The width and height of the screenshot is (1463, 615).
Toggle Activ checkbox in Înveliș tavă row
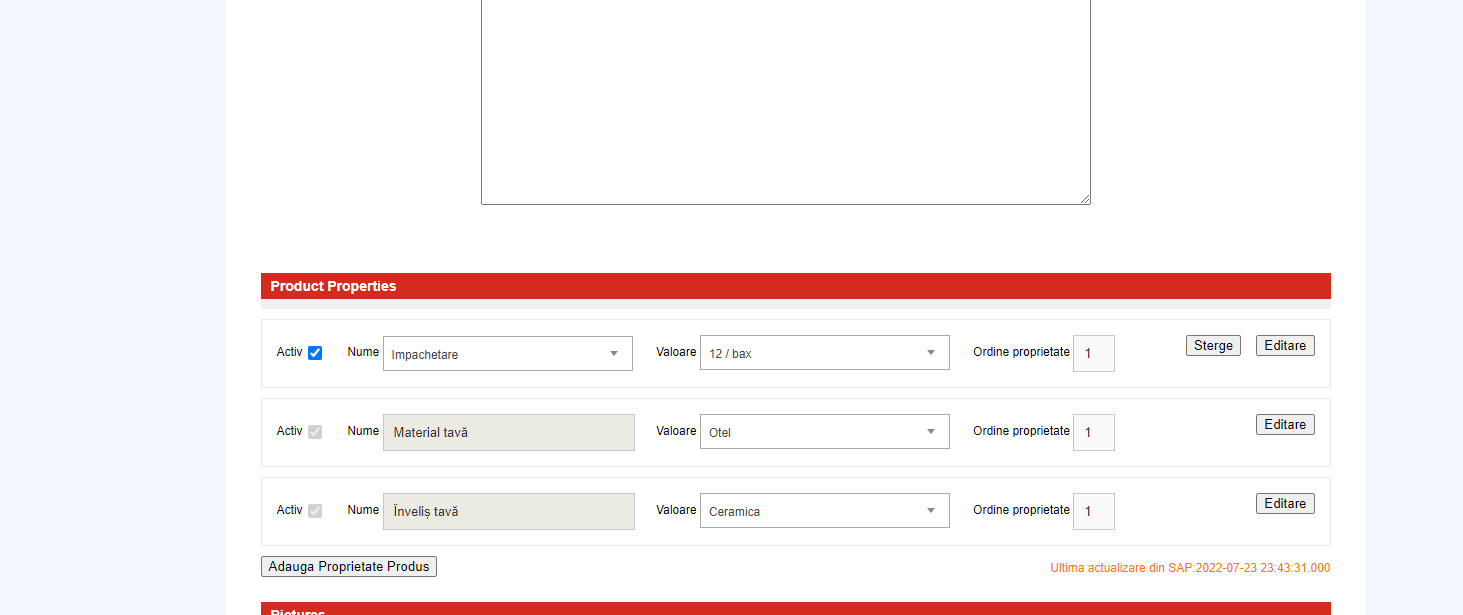pyautogui.click(x=315, y=511)
